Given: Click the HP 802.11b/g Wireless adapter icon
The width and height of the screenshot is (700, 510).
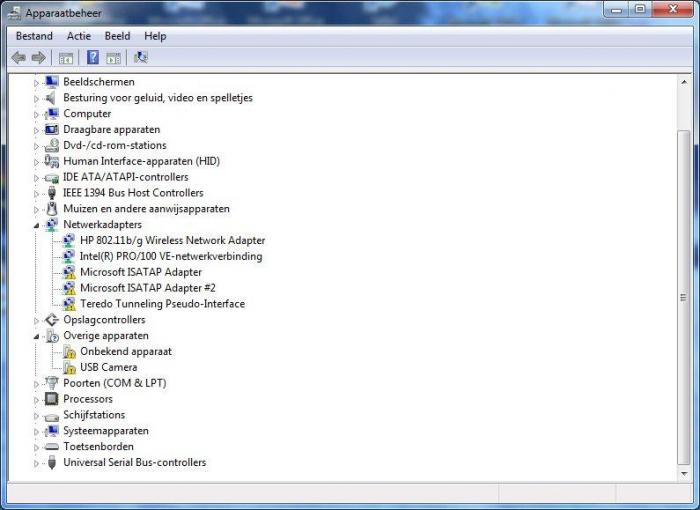Looking at the screenshot, I should 69,241.
